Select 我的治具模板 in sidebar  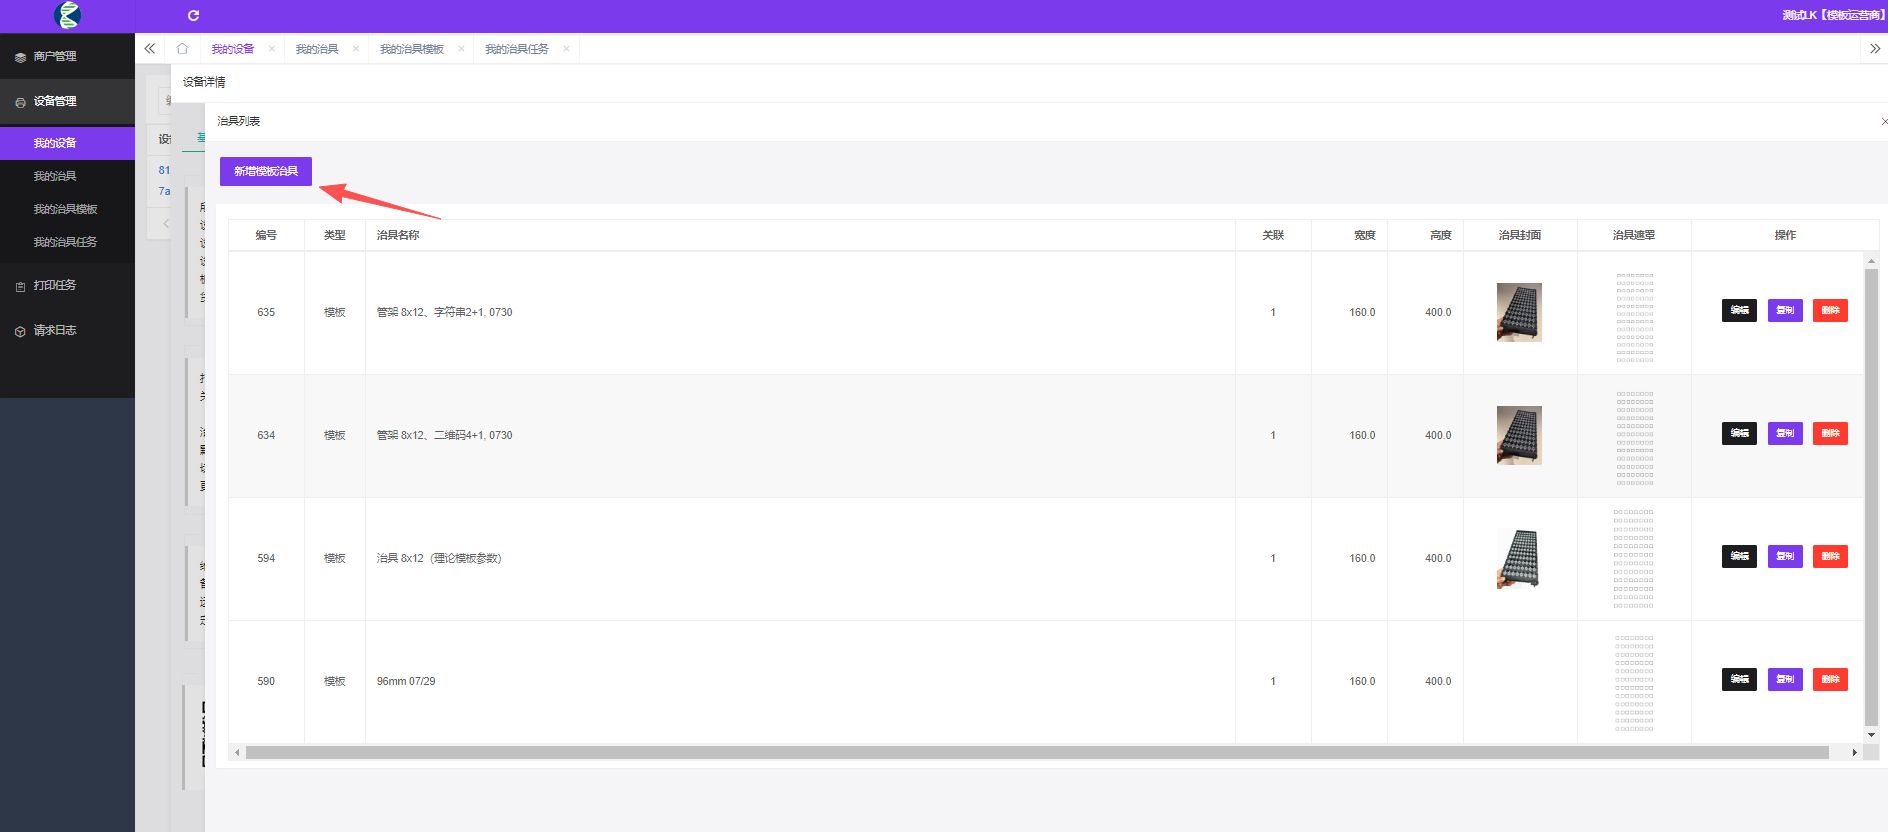[67, 209]
